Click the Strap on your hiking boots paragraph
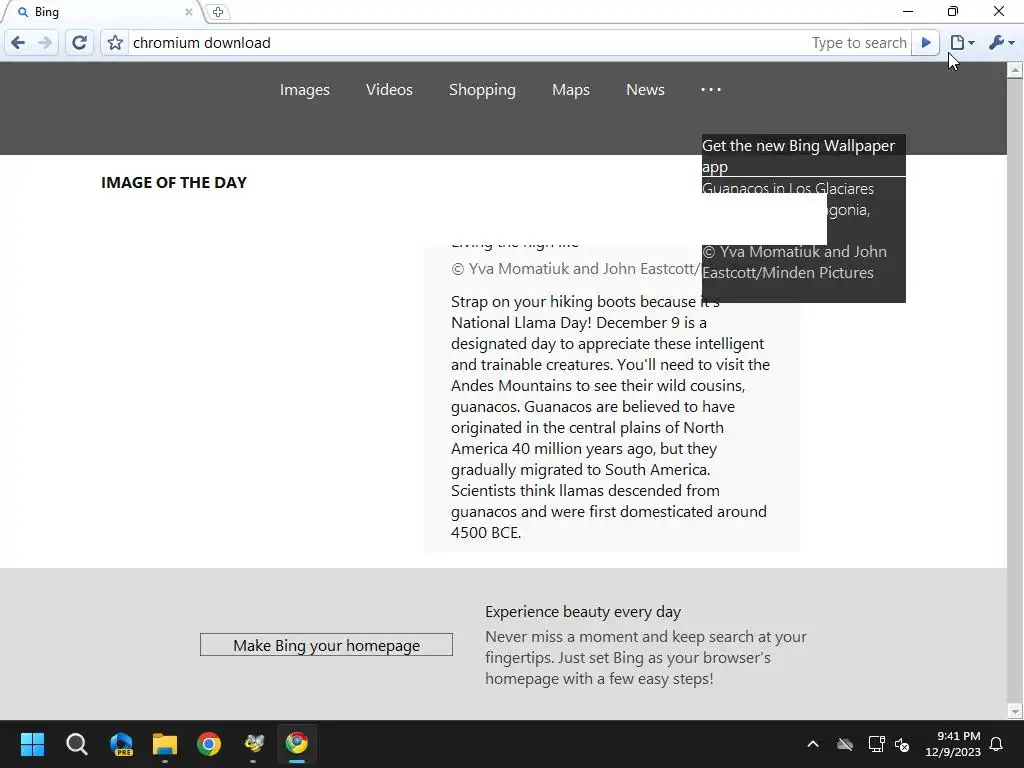 (611, 417)
